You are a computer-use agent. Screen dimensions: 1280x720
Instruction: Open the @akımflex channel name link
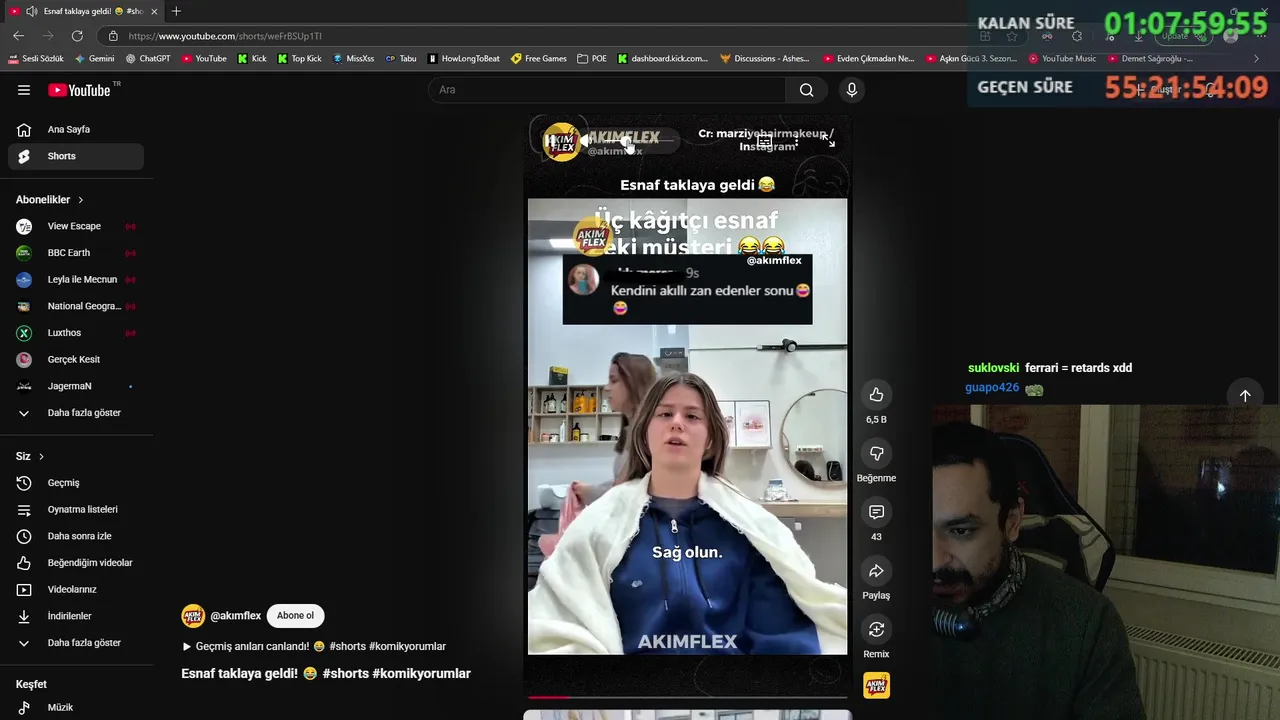point(236,616)
